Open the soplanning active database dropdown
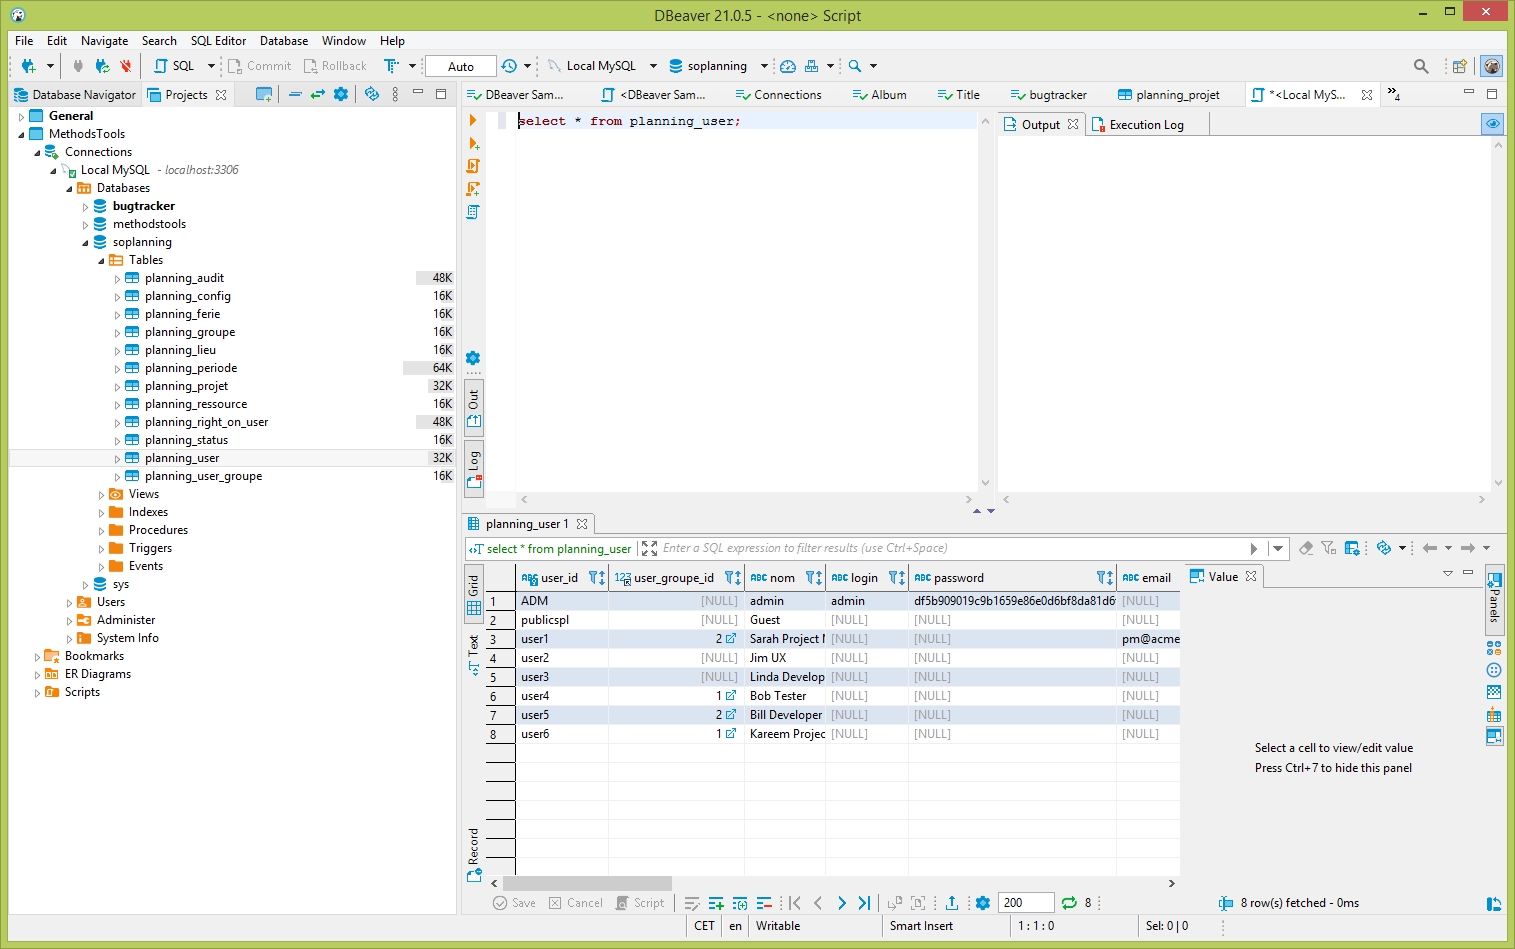Screen dimensions: 1515x949 tap(717, 66)
